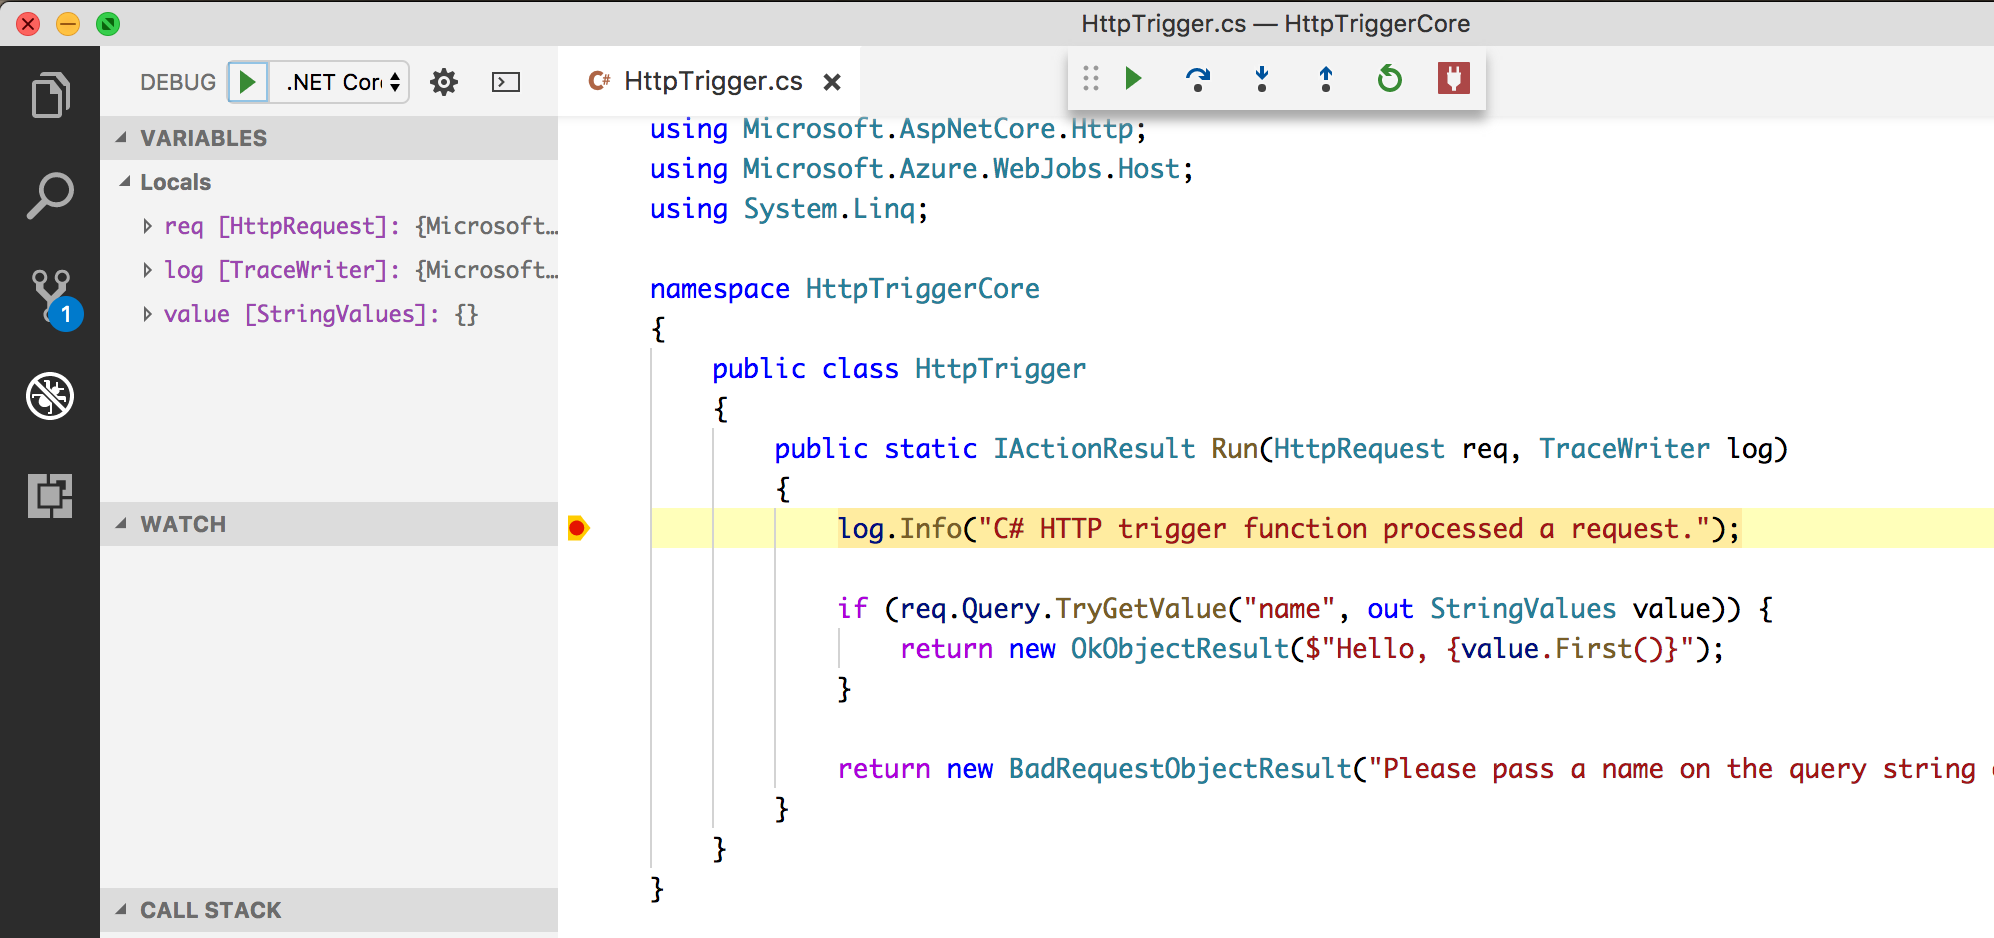Restart the debugging session

coord(1390,79)
